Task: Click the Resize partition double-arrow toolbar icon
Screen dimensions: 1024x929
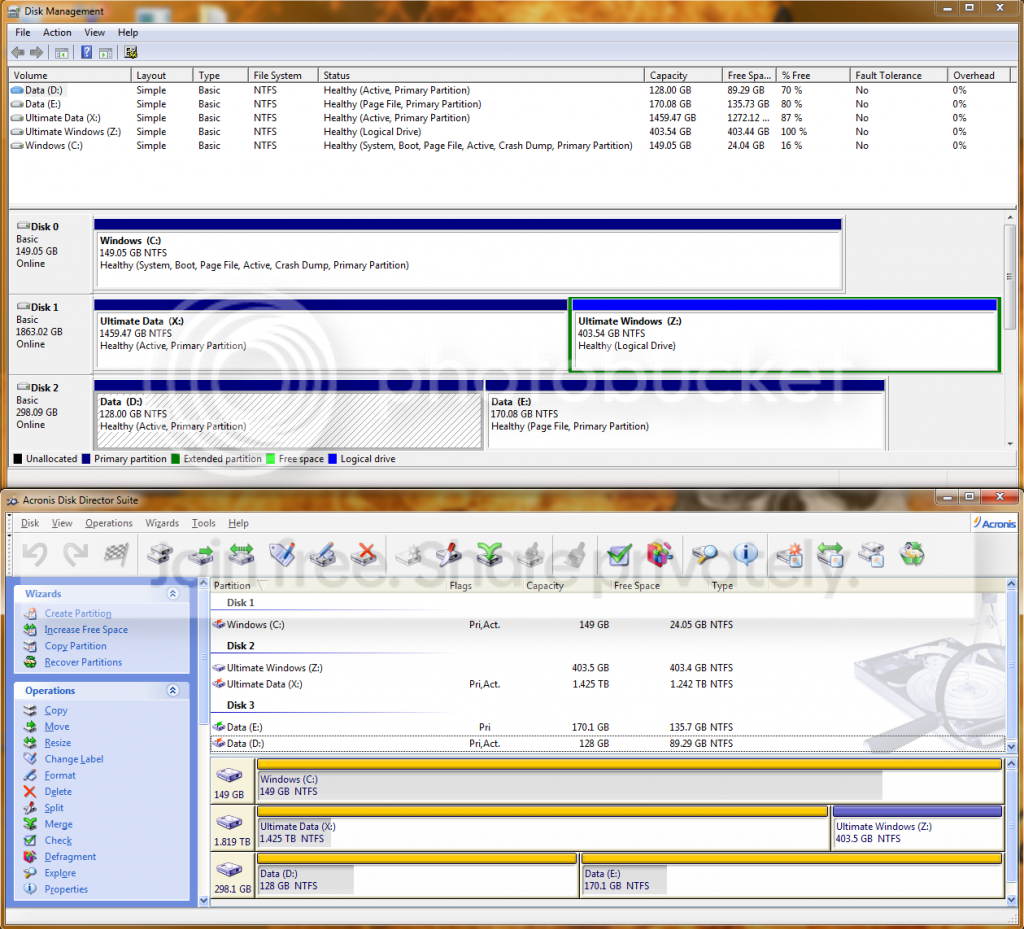Action: click(x=242, y=555)
